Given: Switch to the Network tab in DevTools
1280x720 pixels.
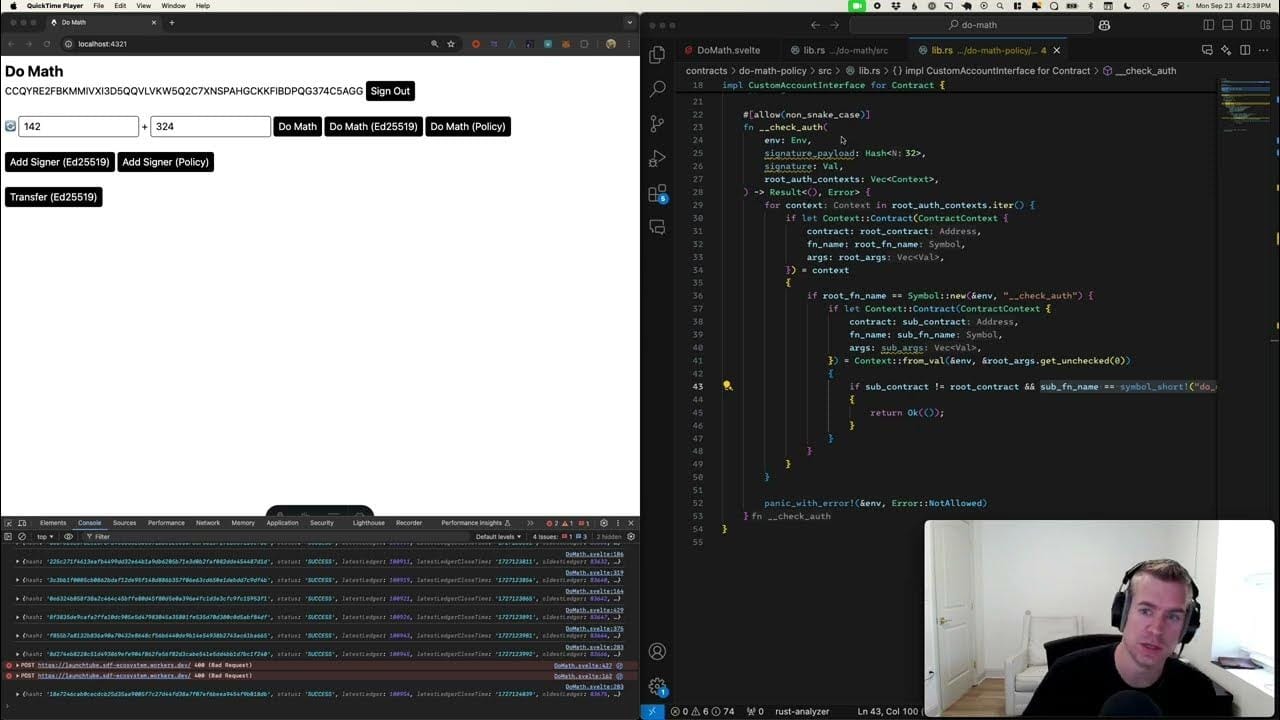Looking at the screenshot, I should pyautogui.click(x=208, y=523).
